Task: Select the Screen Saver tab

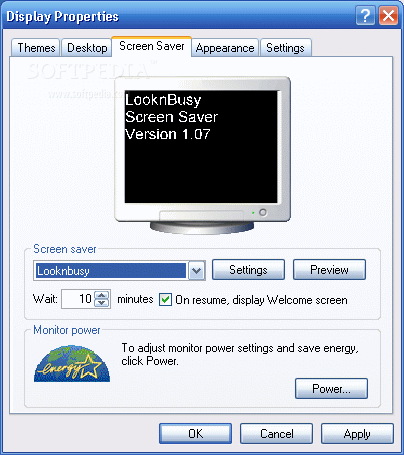Action: 152,46
